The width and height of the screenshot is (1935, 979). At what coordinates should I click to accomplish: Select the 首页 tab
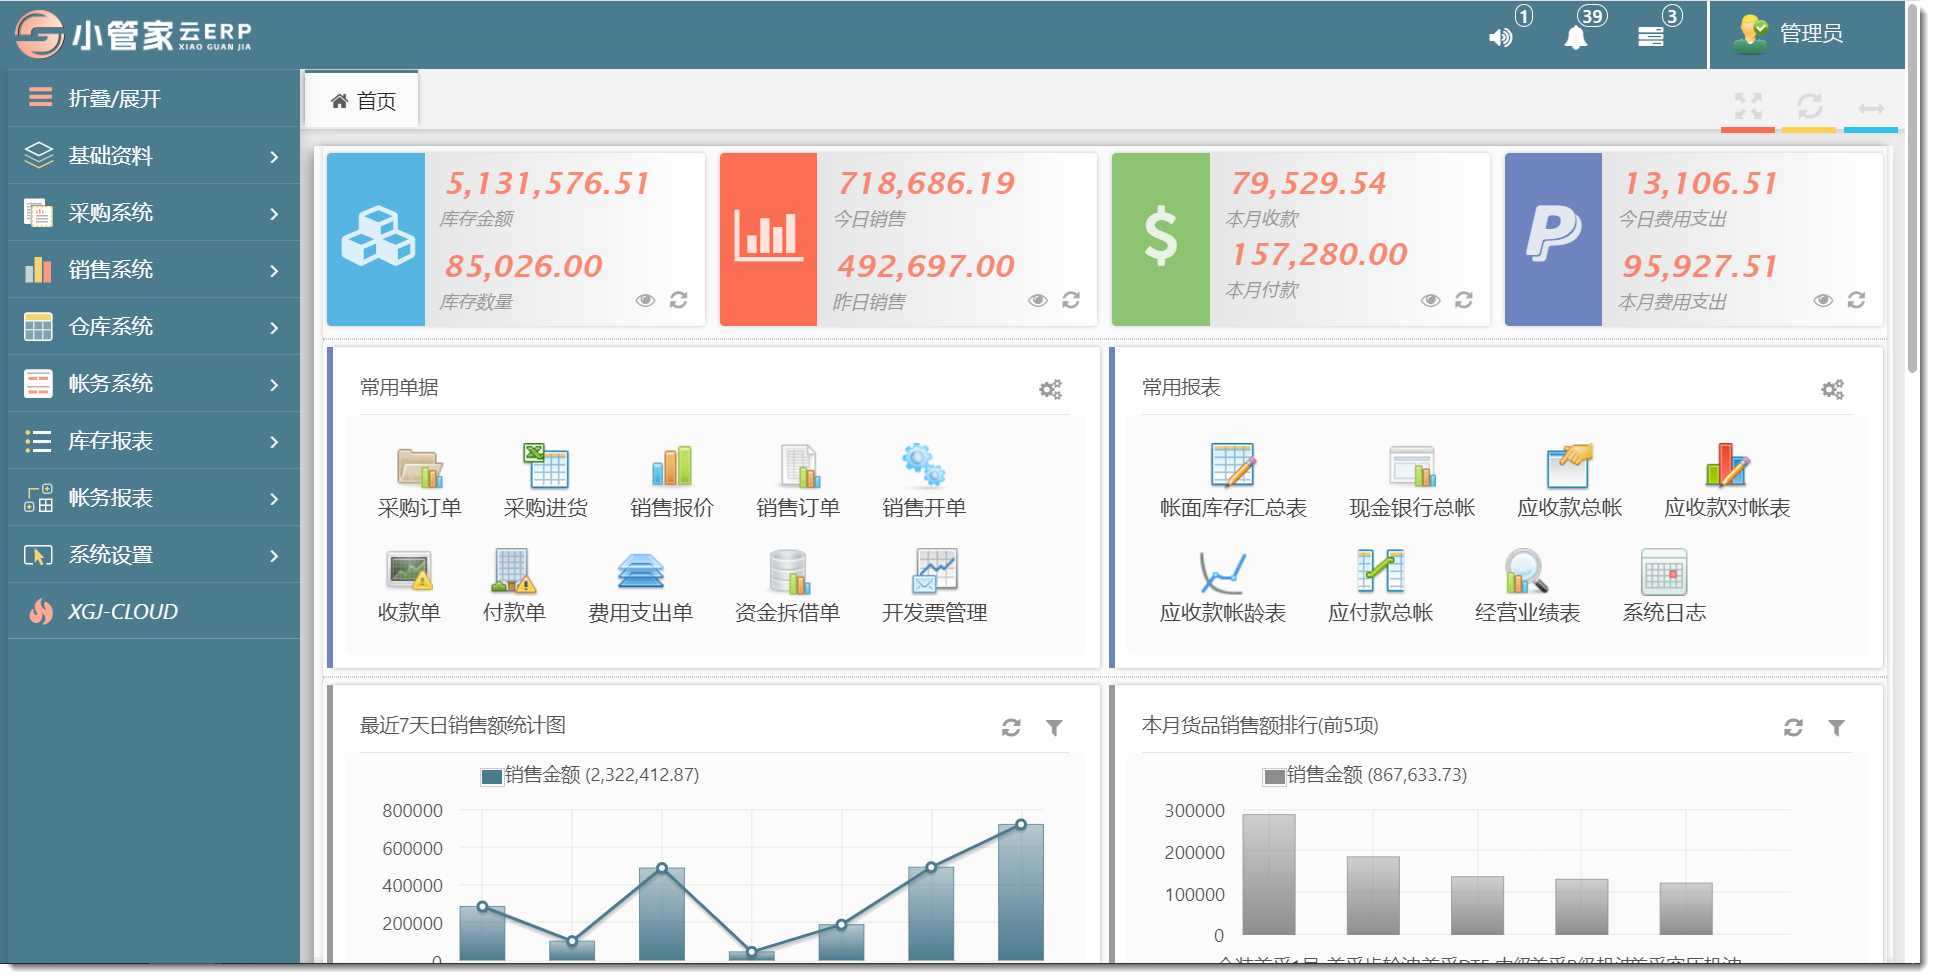(362, 100)
